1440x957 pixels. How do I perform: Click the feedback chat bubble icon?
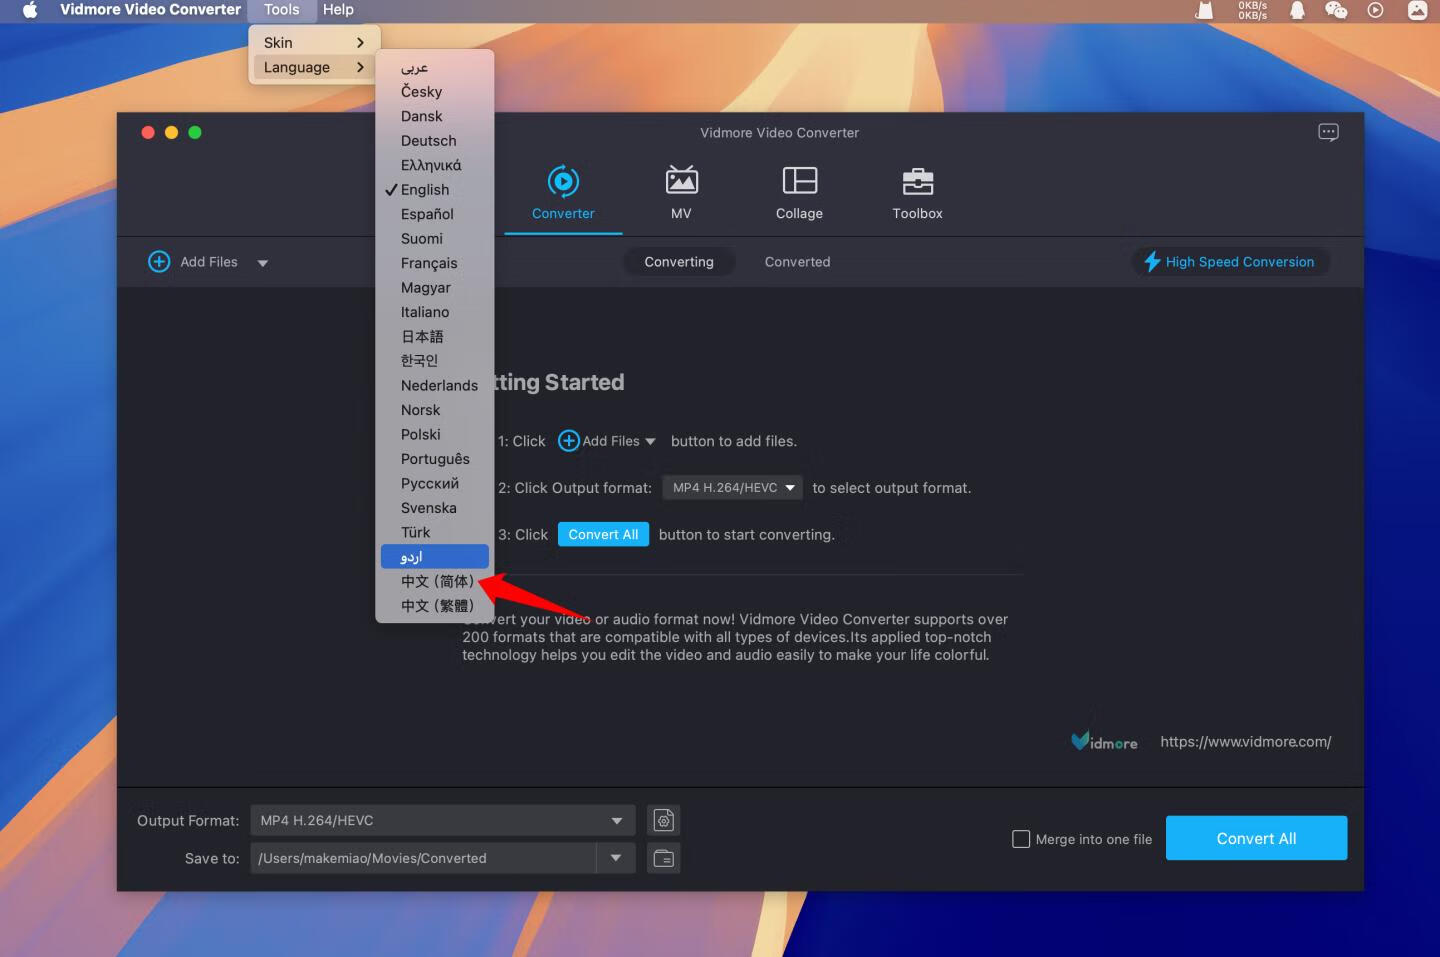pos(1328,132)
